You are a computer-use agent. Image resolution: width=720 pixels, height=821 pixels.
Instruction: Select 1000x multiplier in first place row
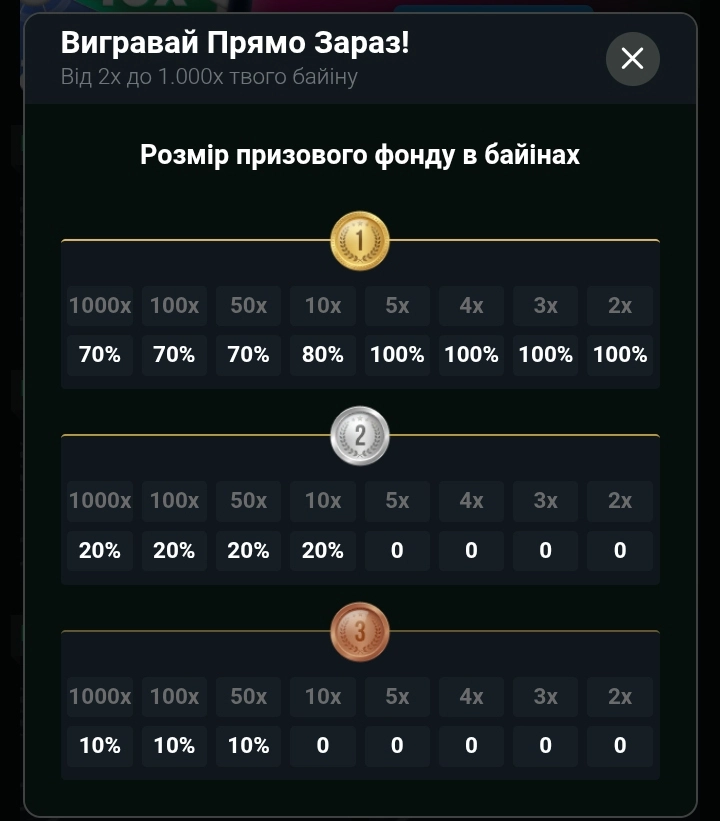coord(100,306)
